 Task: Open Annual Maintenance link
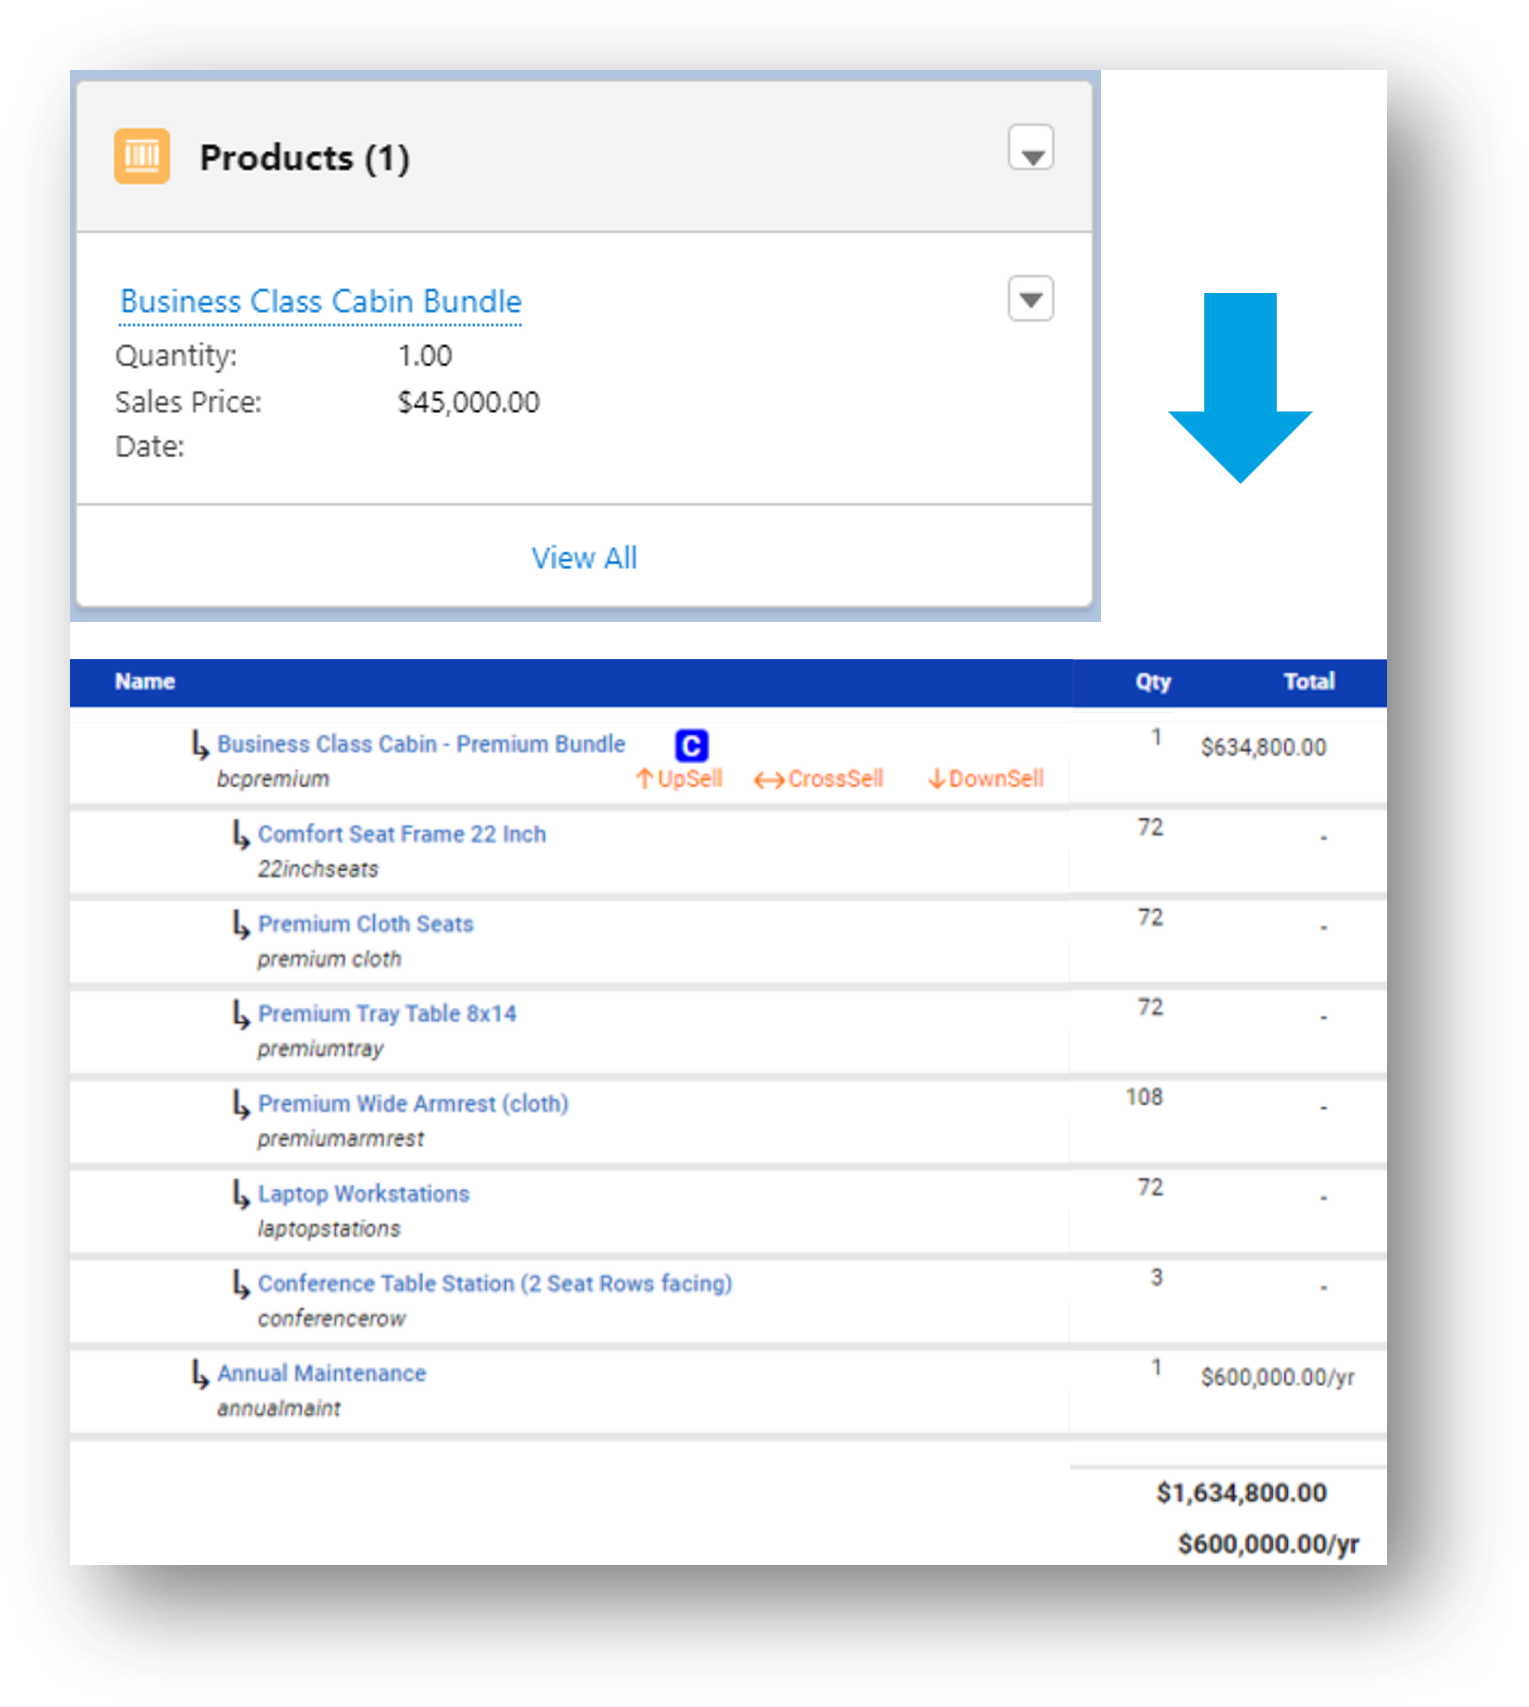pyautogui.click(x=322, y=1374)
